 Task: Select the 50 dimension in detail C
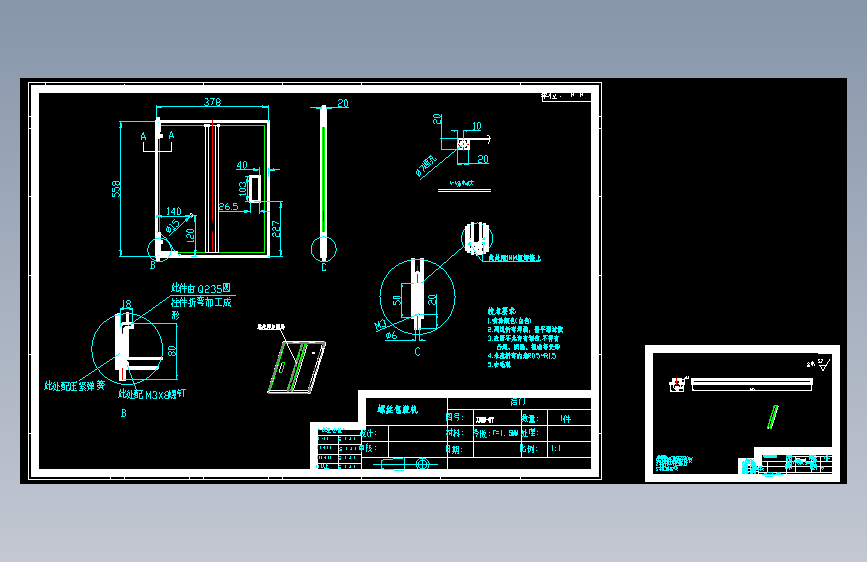397,300
